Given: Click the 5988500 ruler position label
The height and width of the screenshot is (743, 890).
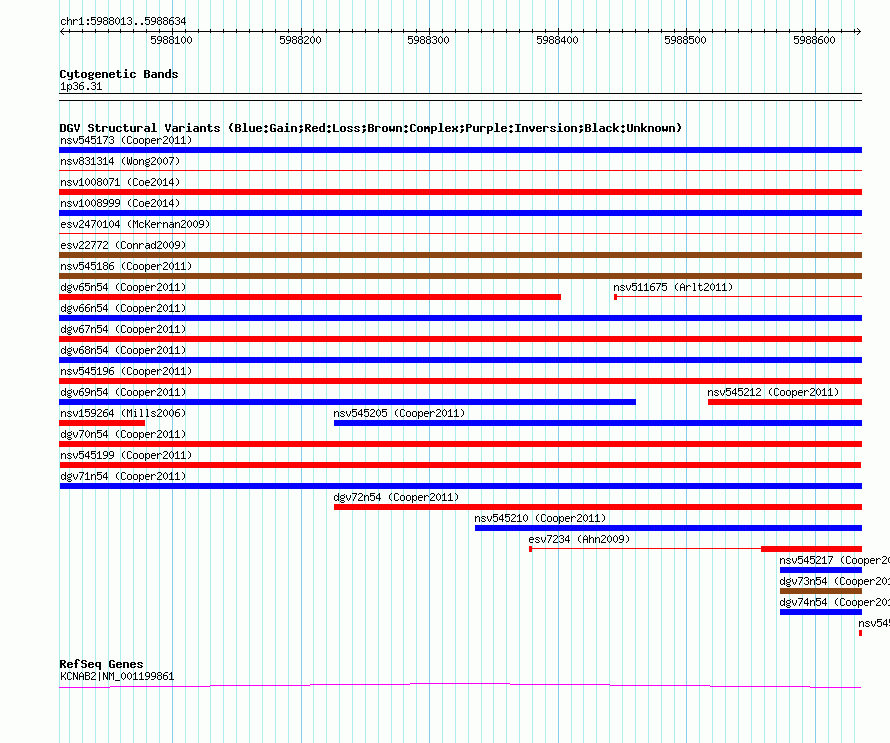Looking at the screenshot, I should [686, 40].
